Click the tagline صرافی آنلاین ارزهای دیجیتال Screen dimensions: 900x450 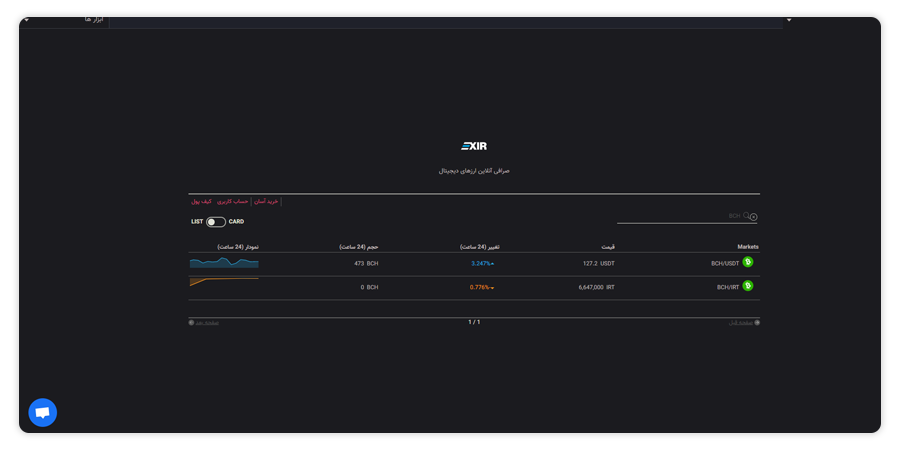pyautogui.click(x=474, y=171)
